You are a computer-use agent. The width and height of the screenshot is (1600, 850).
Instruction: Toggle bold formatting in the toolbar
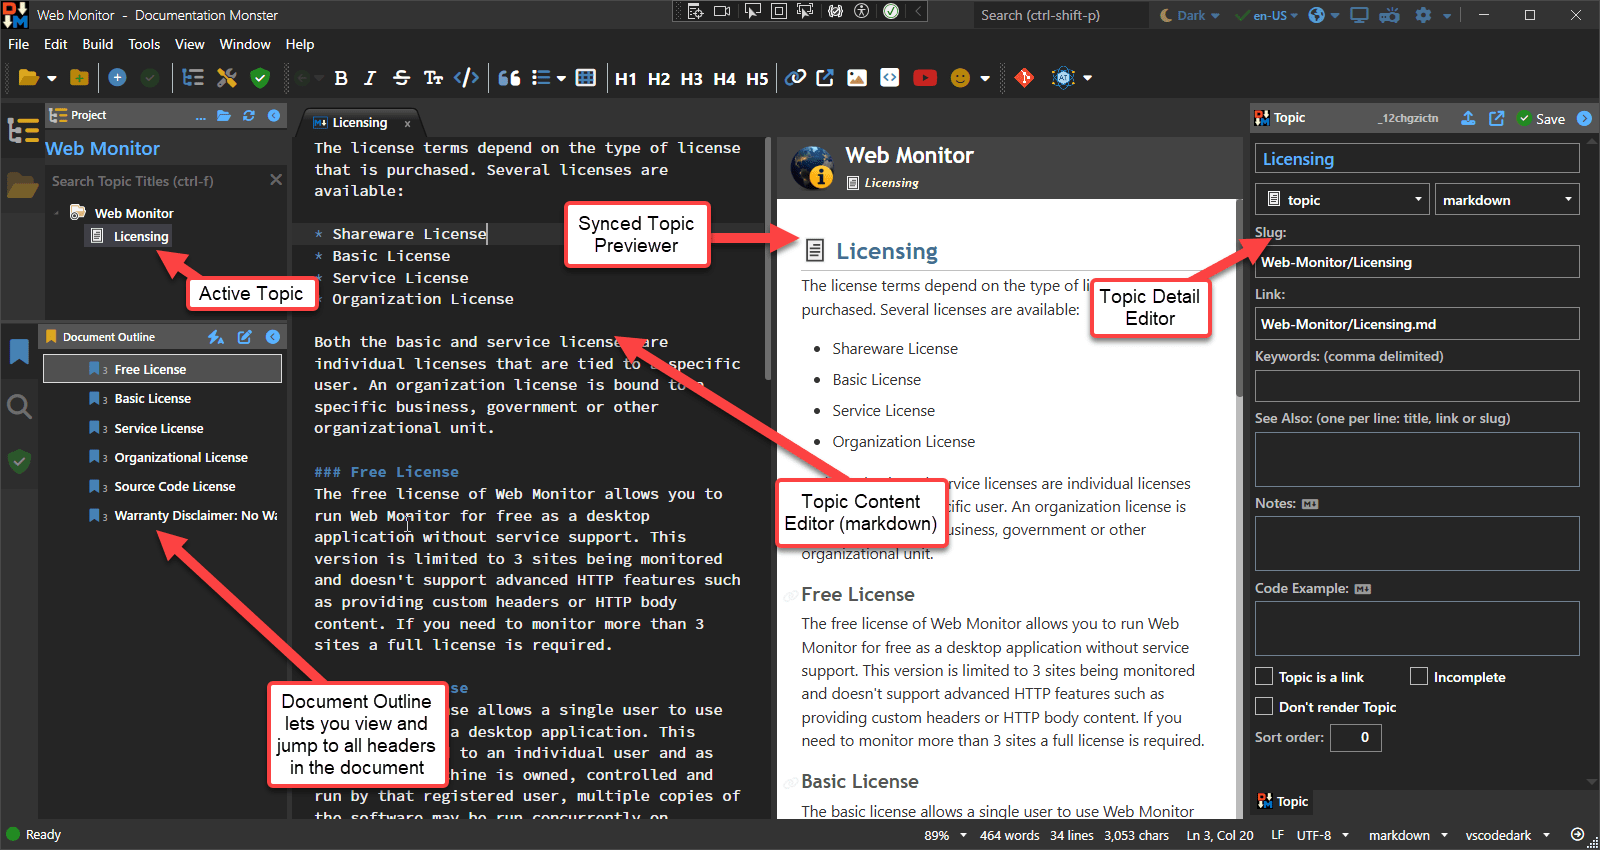click(341, 78)
